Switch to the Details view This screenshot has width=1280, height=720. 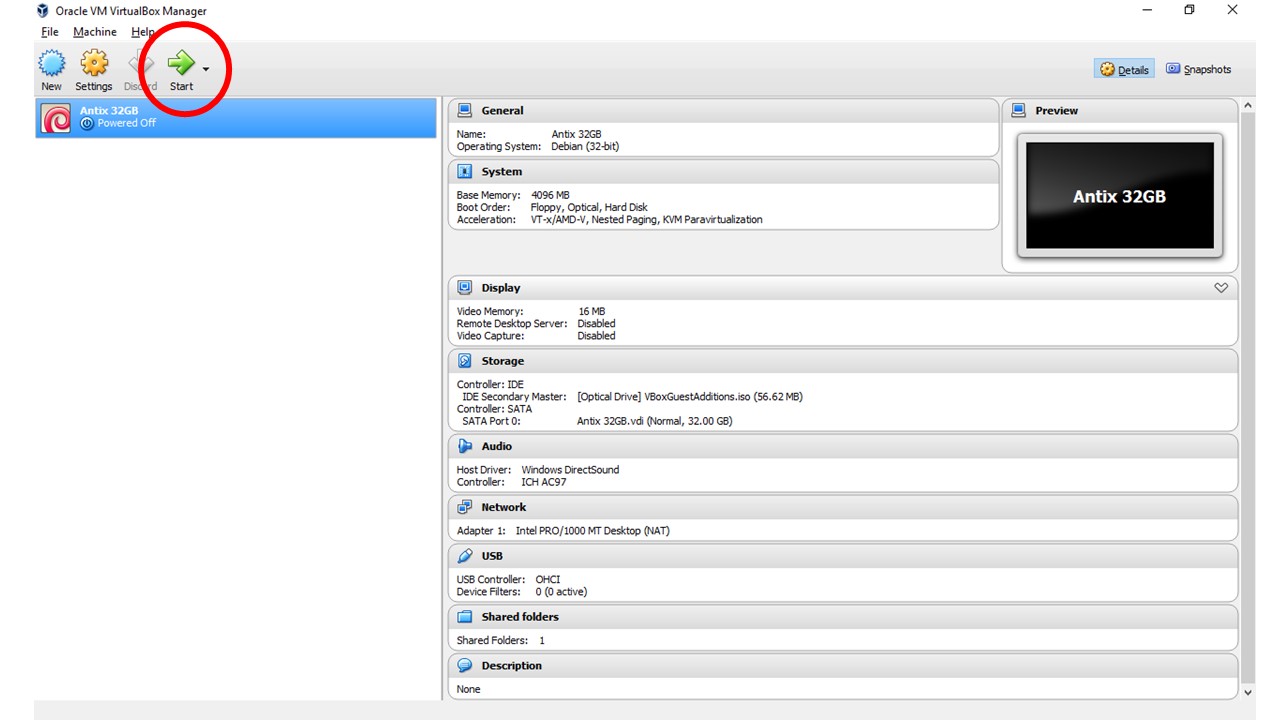point(1125,69)
